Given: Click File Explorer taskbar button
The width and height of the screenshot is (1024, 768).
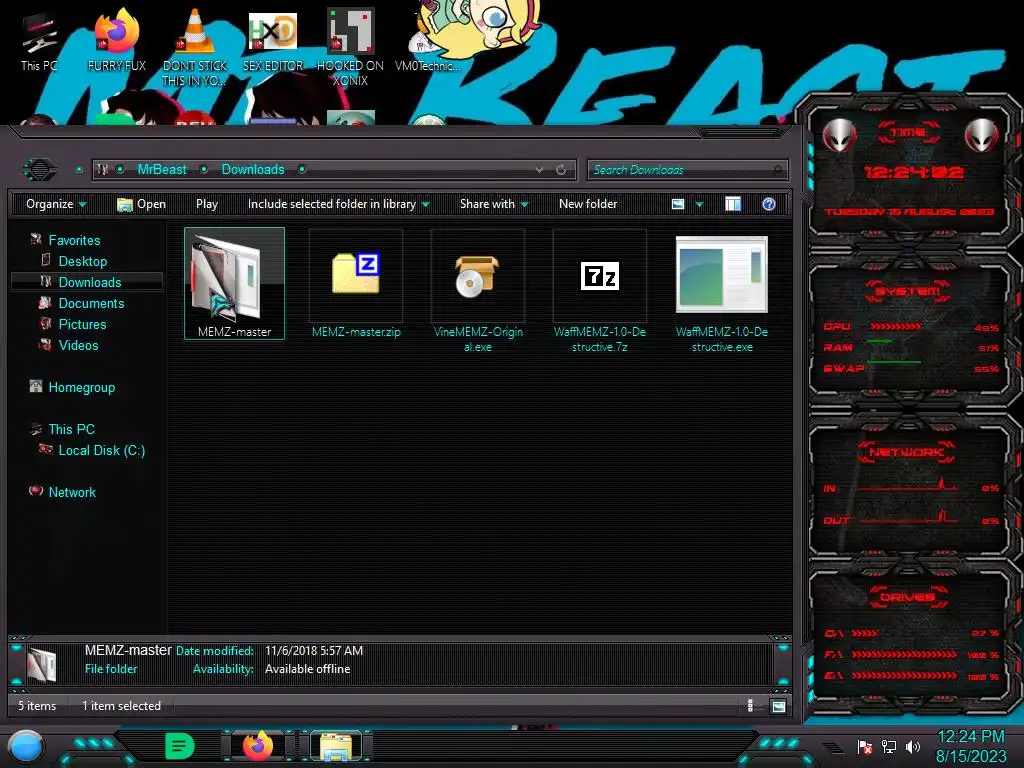Looking at the screenshot, I should click(336, 746).
